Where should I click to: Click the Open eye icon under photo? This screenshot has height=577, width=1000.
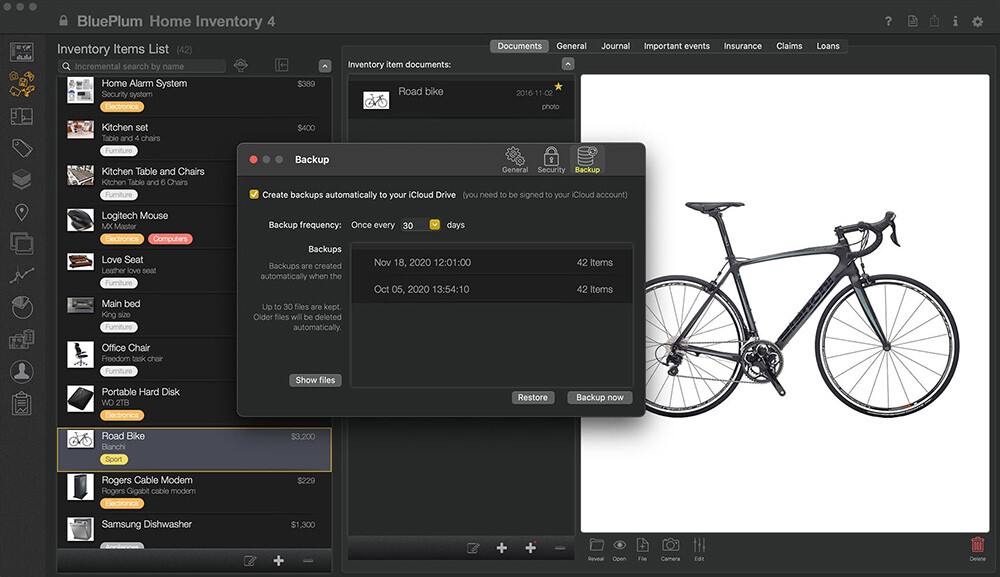pos(619,549)
